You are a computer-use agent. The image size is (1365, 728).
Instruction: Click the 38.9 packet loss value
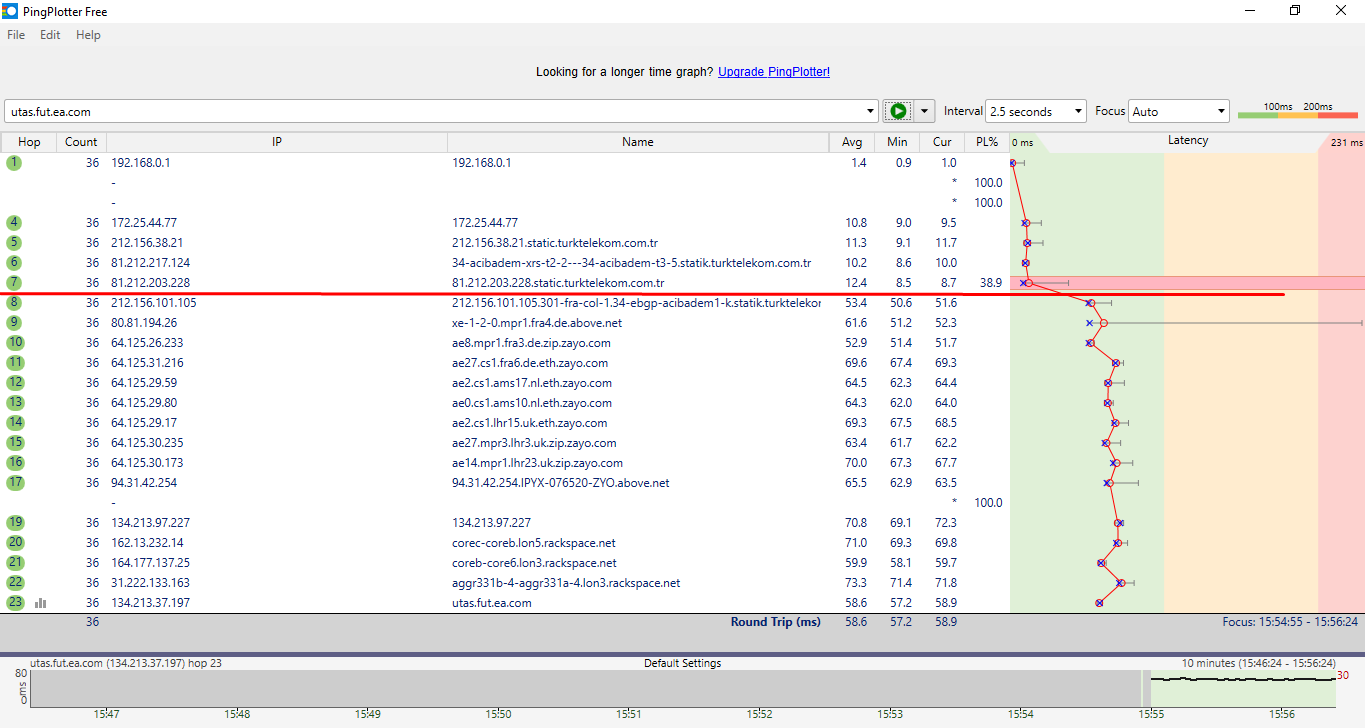click(x=991, y=283)
